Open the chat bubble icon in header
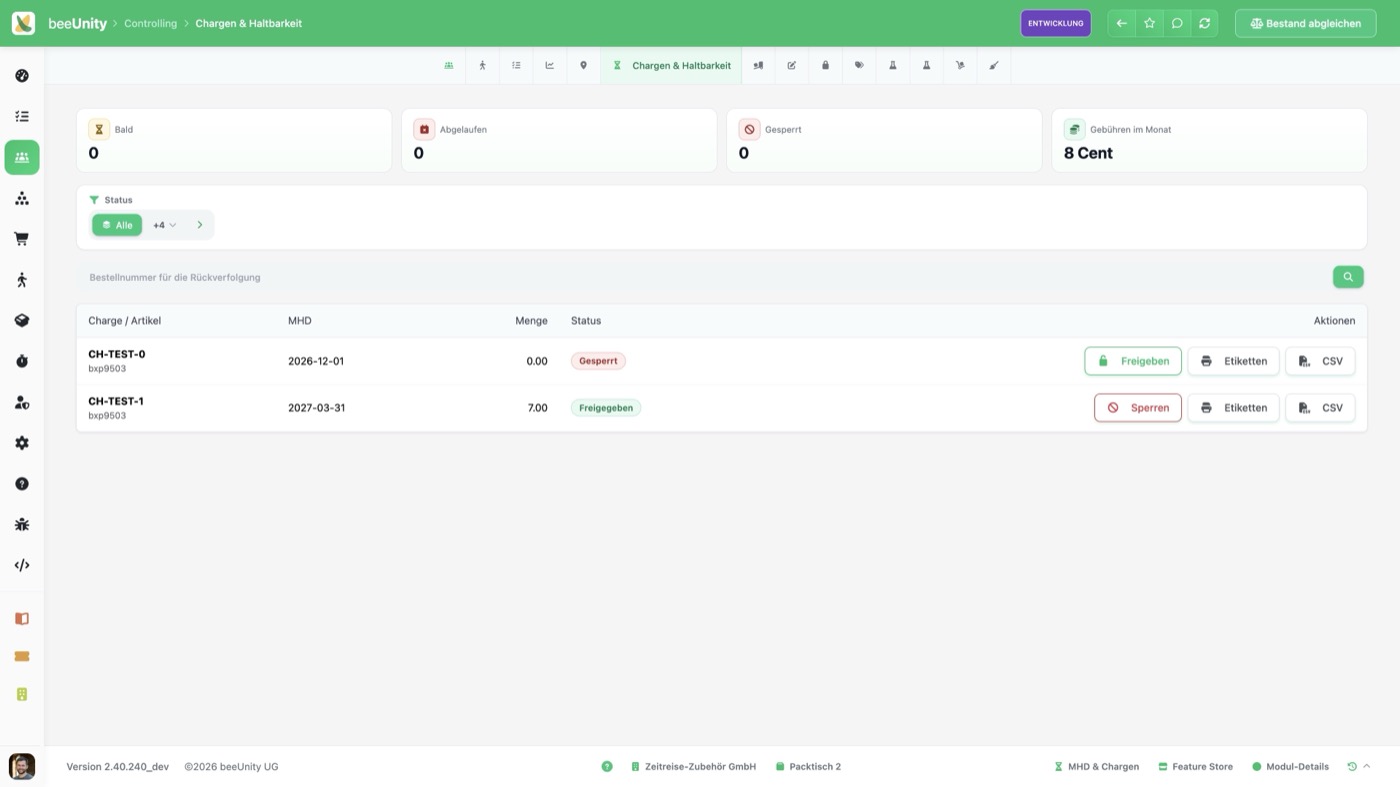This screenshot has height=787, width=1400. click(x=1177, y=23)
